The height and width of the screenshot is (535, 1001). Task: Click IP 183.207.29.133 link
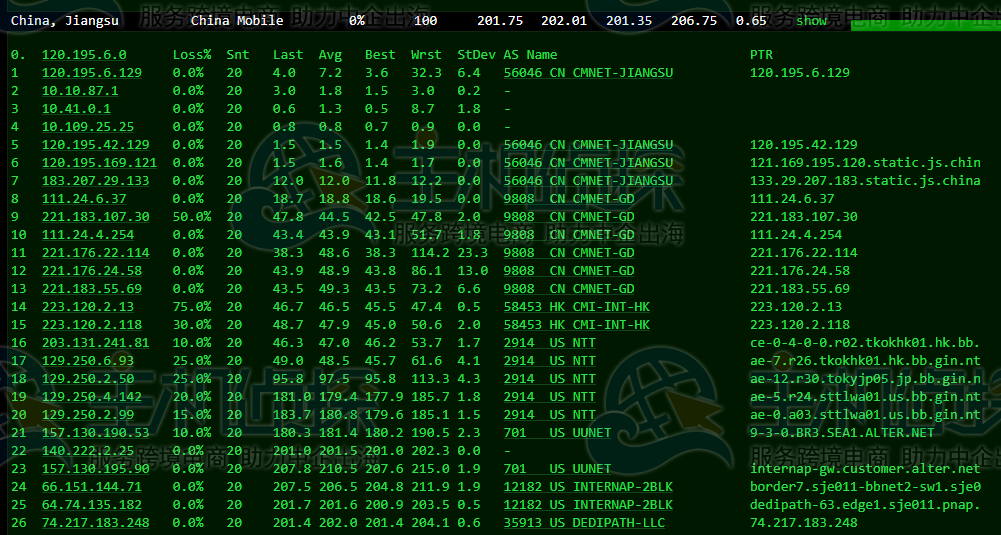click(96, 181)
